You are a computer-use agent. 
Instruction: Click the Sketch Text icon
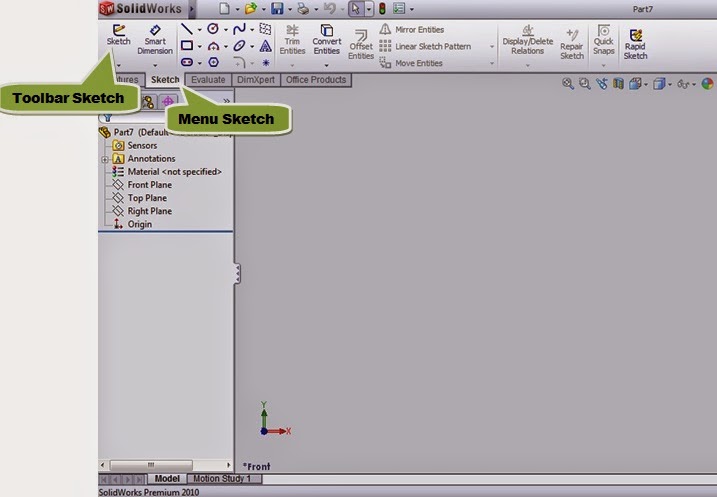265,46
